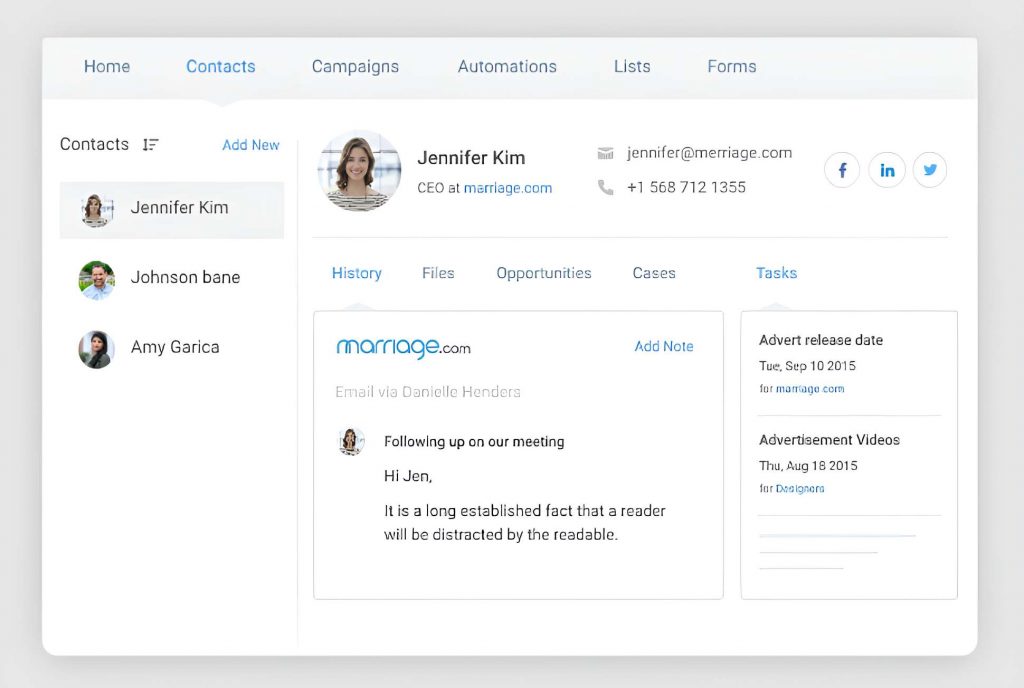
Task: Click the email envelope icon beside jennifer@merriage.com
Action: pos(605,153)
